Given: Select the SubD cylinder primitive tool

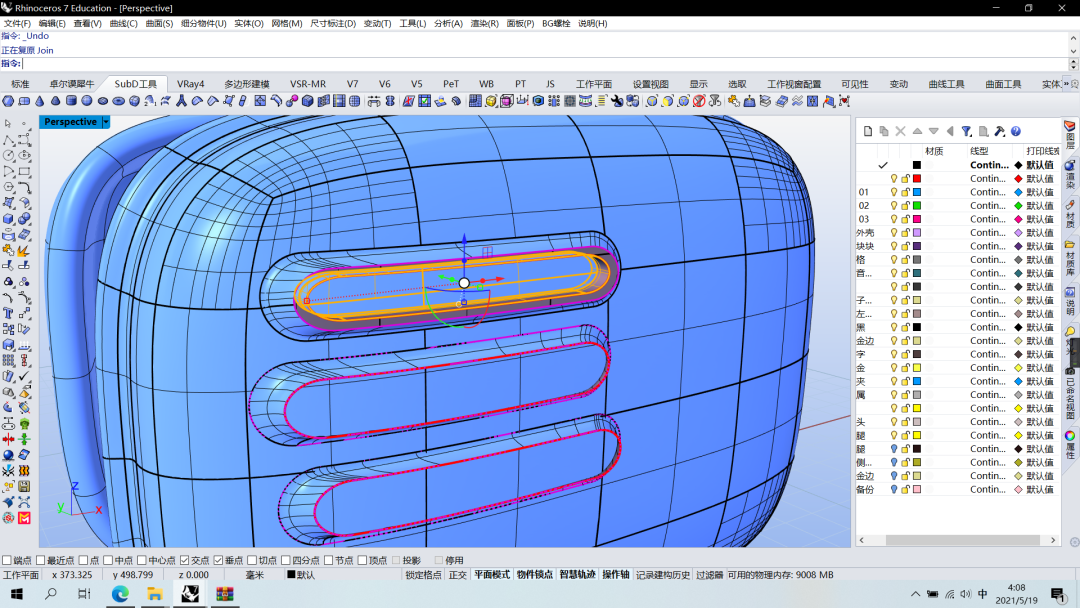Looking at the screenshot, I should [71, 101].
